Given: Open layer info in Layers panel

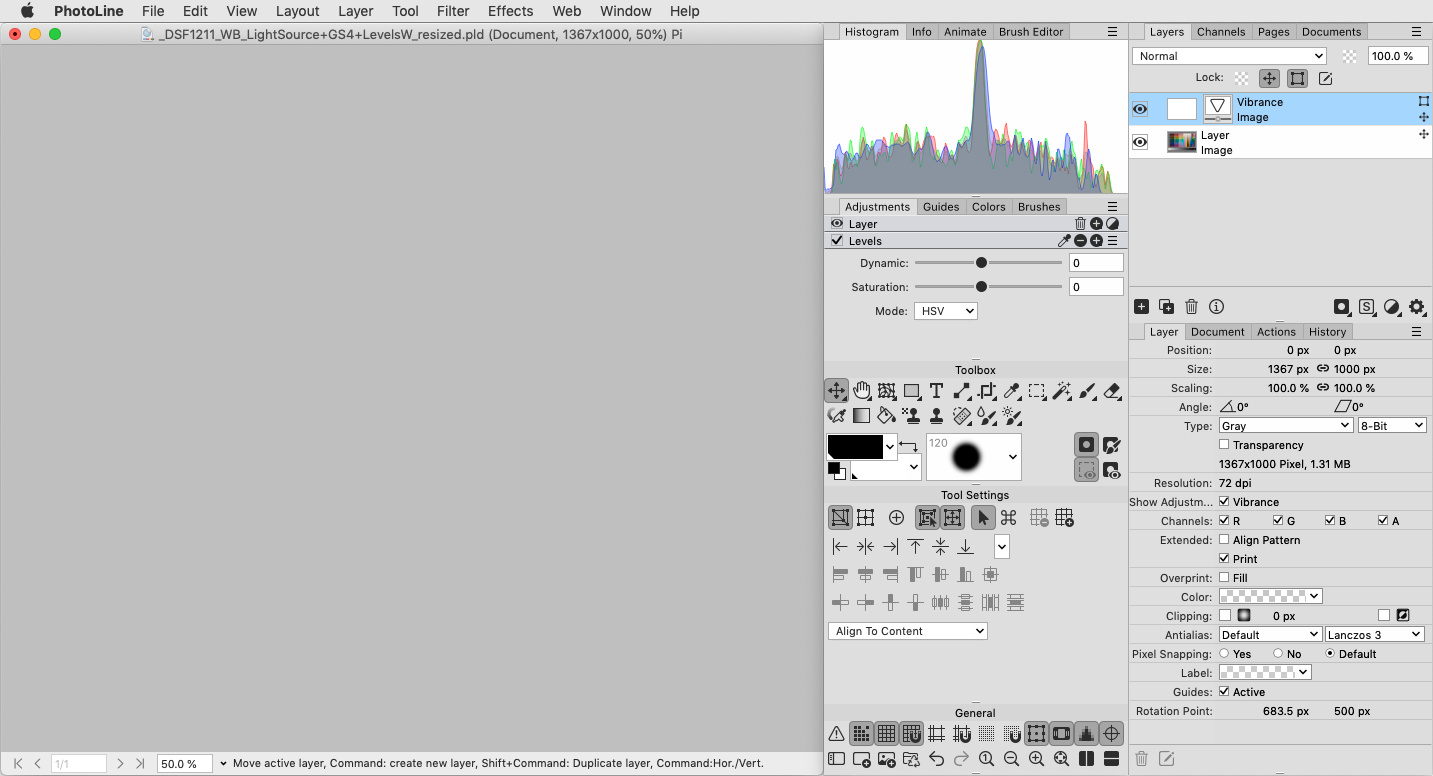Looking at the screenshot, I should 1216,307.
